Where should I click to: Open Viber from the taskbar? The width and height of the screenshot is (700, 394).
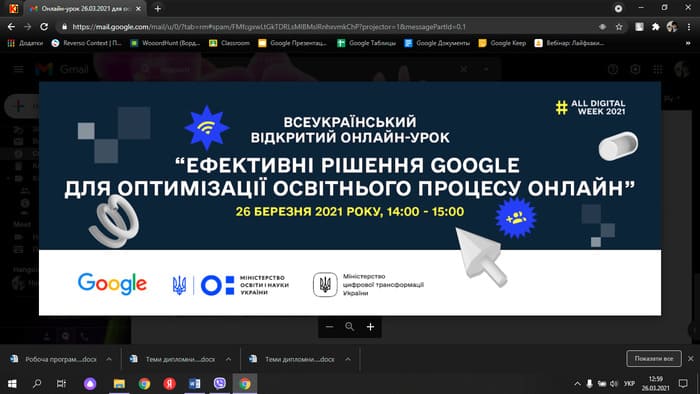tap(219, 383)
